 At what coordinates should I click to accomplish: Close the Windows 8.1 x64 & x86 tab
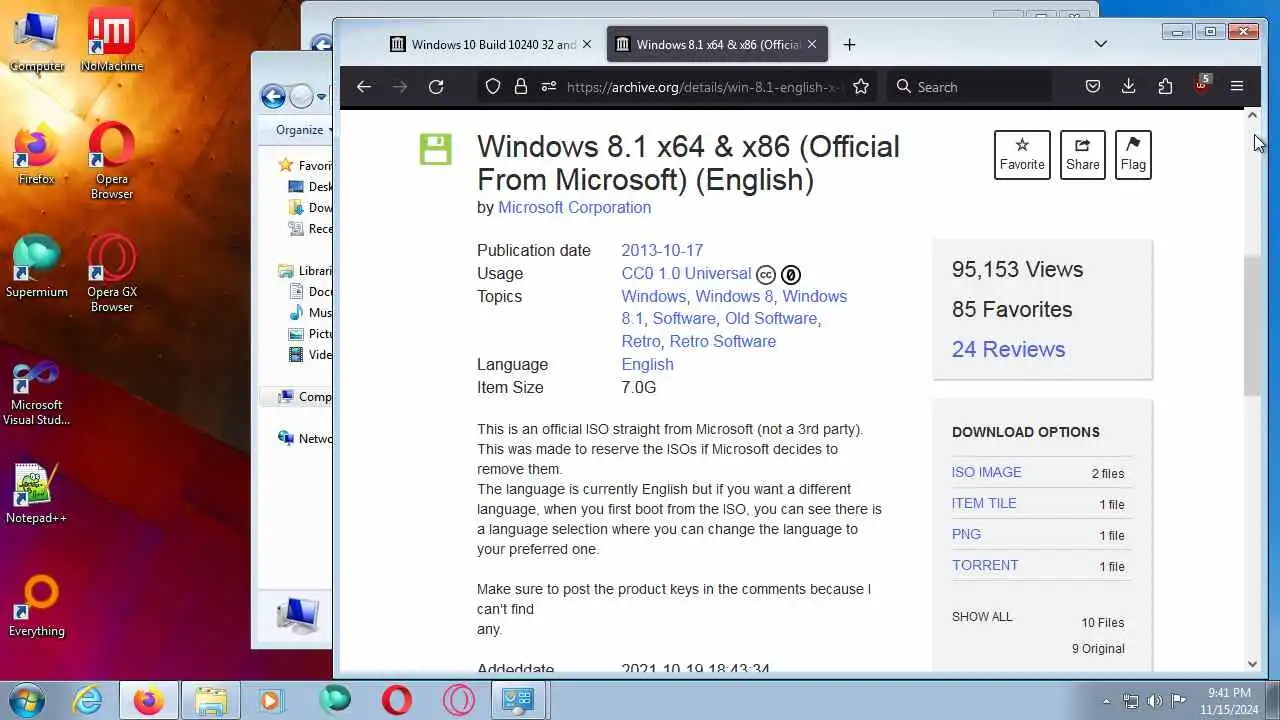812,44
